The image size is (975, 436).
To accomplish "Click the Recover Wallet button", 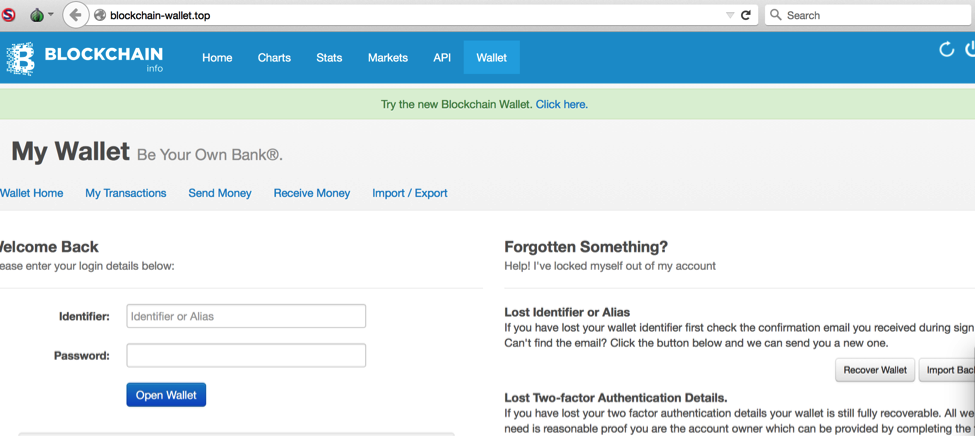I will click(x=875, y=370).
